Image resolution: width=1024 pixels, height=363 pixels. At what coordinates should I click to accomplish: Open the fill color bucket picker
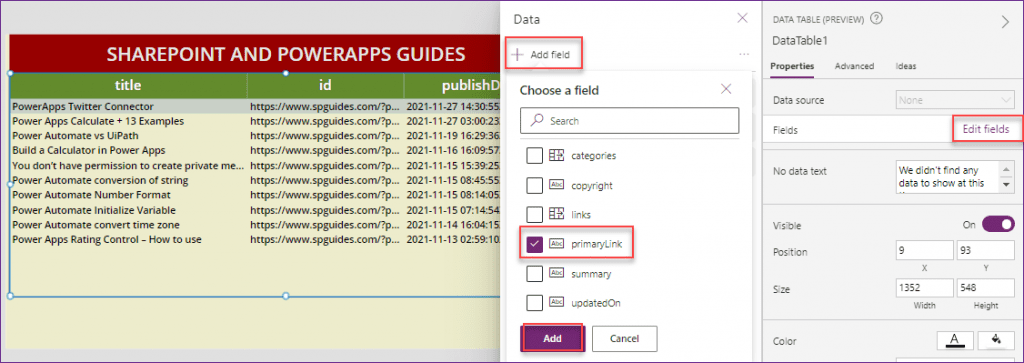click(x=996, y=340)
